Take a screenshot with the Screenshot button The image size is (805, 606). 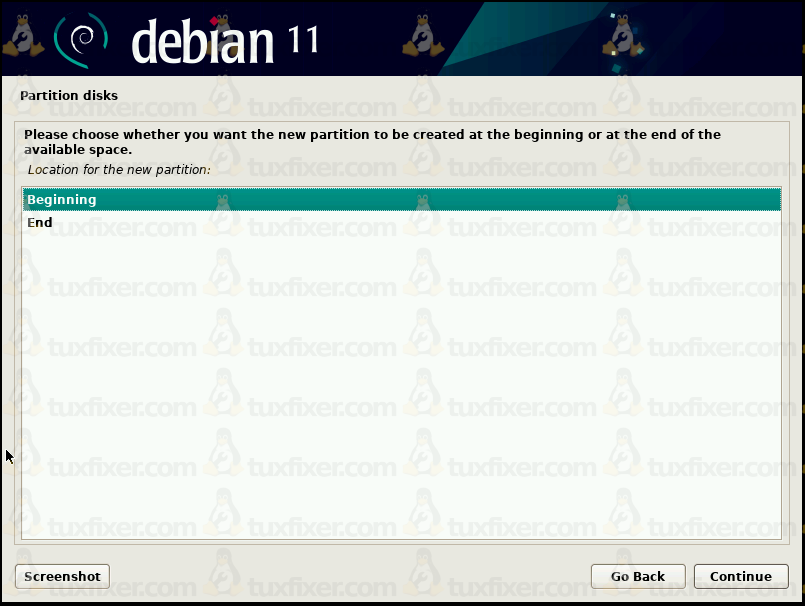pyautogui.click(x=62, y=576)
